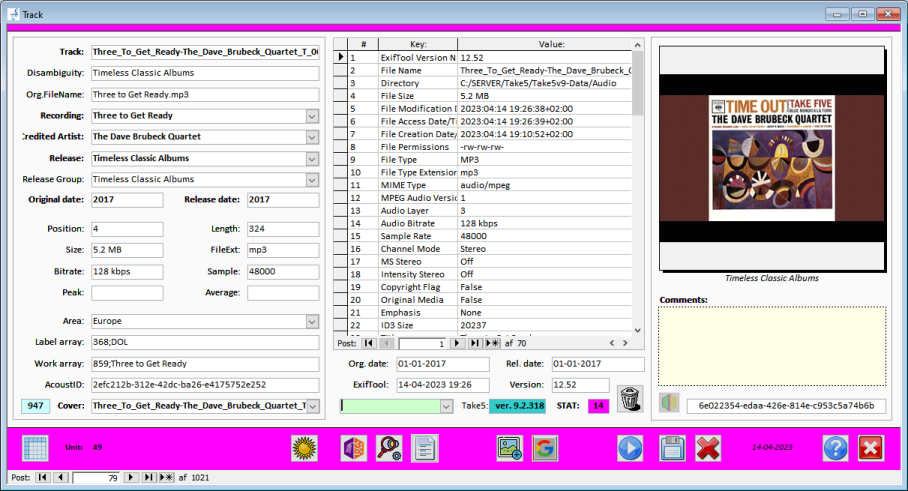Open help with blue question mark

(836, 448)
